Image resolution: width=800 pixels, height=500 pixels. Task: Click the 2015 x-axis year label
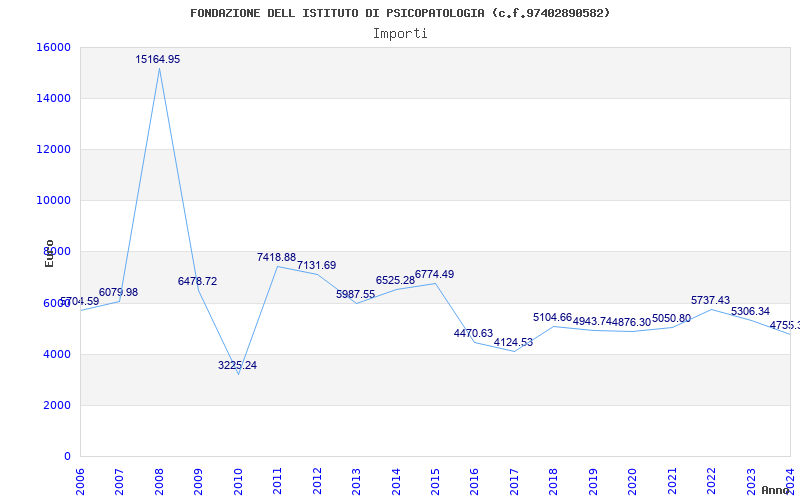pyautogui.click(x=436, y=481)
